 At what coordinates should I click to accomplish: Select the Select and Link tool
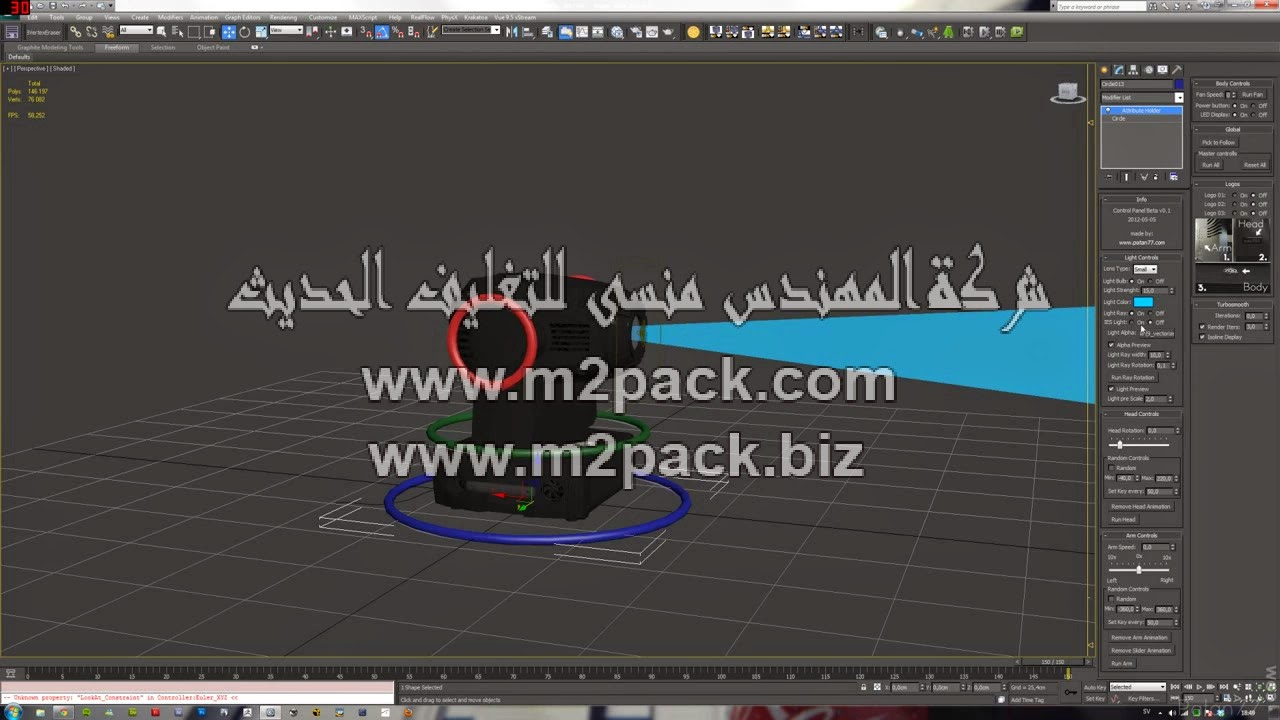click(75, 32)
